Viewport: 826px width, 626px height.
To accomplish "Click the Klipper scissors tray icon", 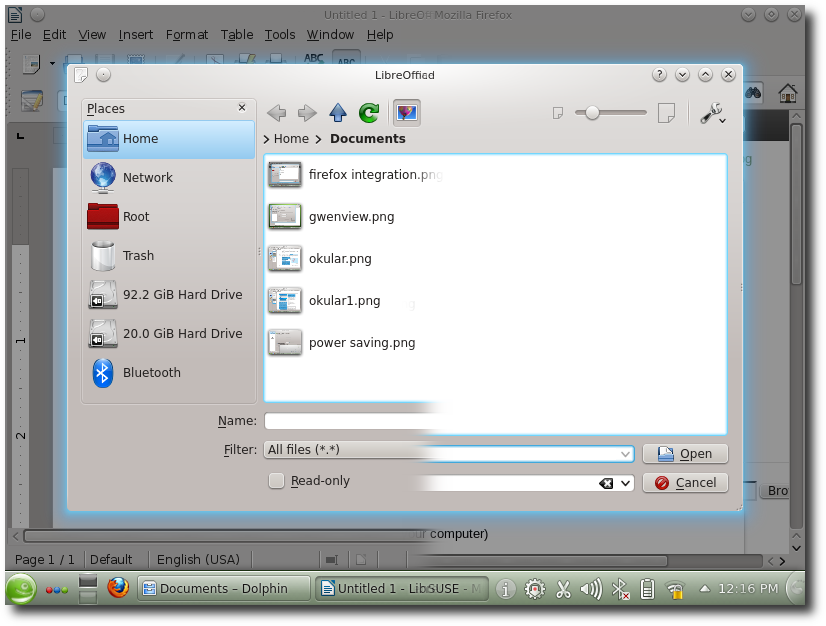I will [563, 589].
